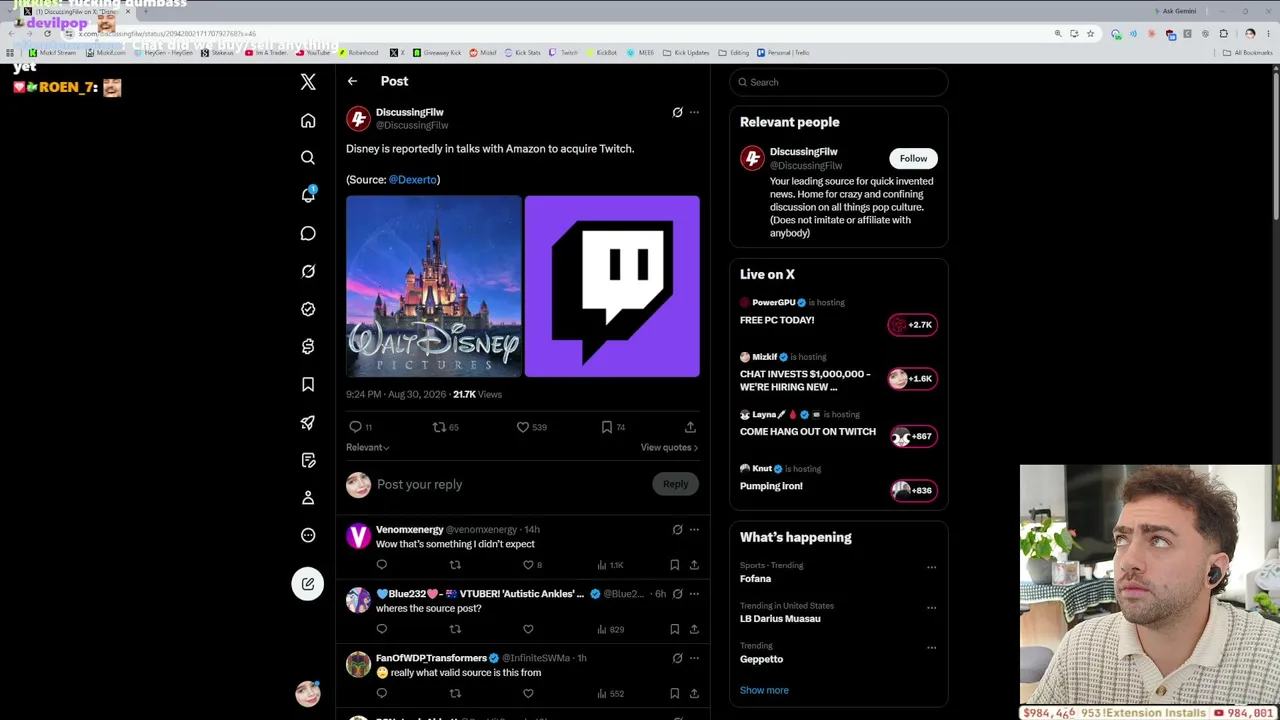The width and height of the screenshot is (1280, 720).
Task: Open Bookmarks from the sidebar
Action: 308,384
